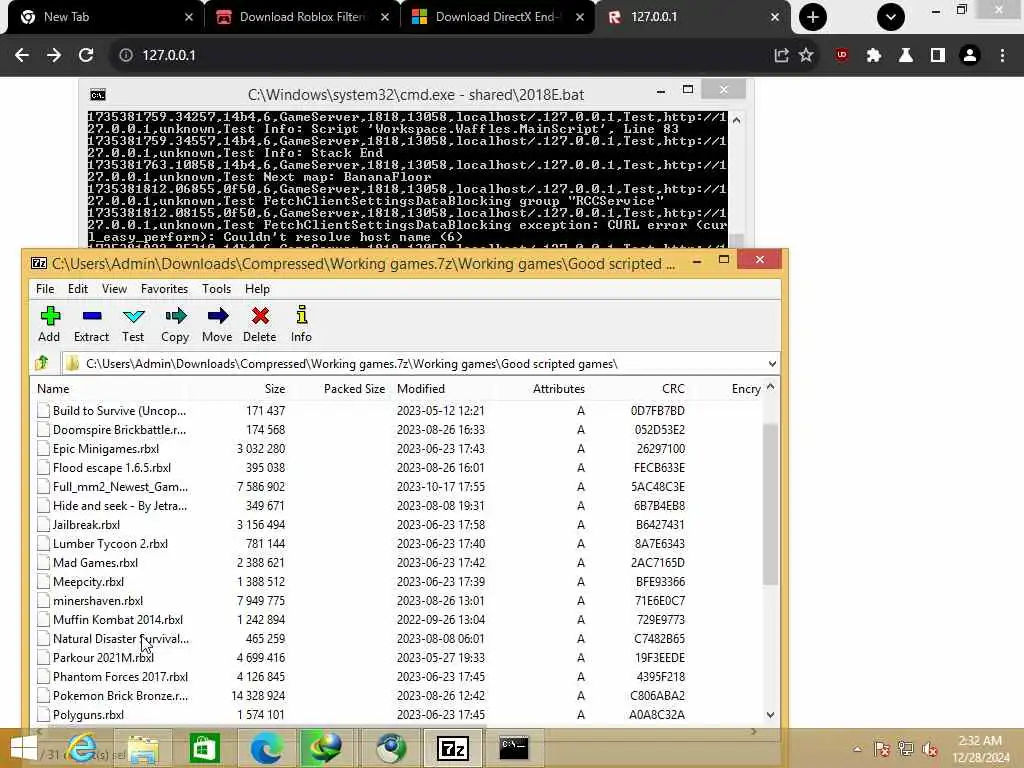The height and width of the screenshot is (768, 1024).
Task: Open Chrome three-dot menu
Action: click(1002, 55)
